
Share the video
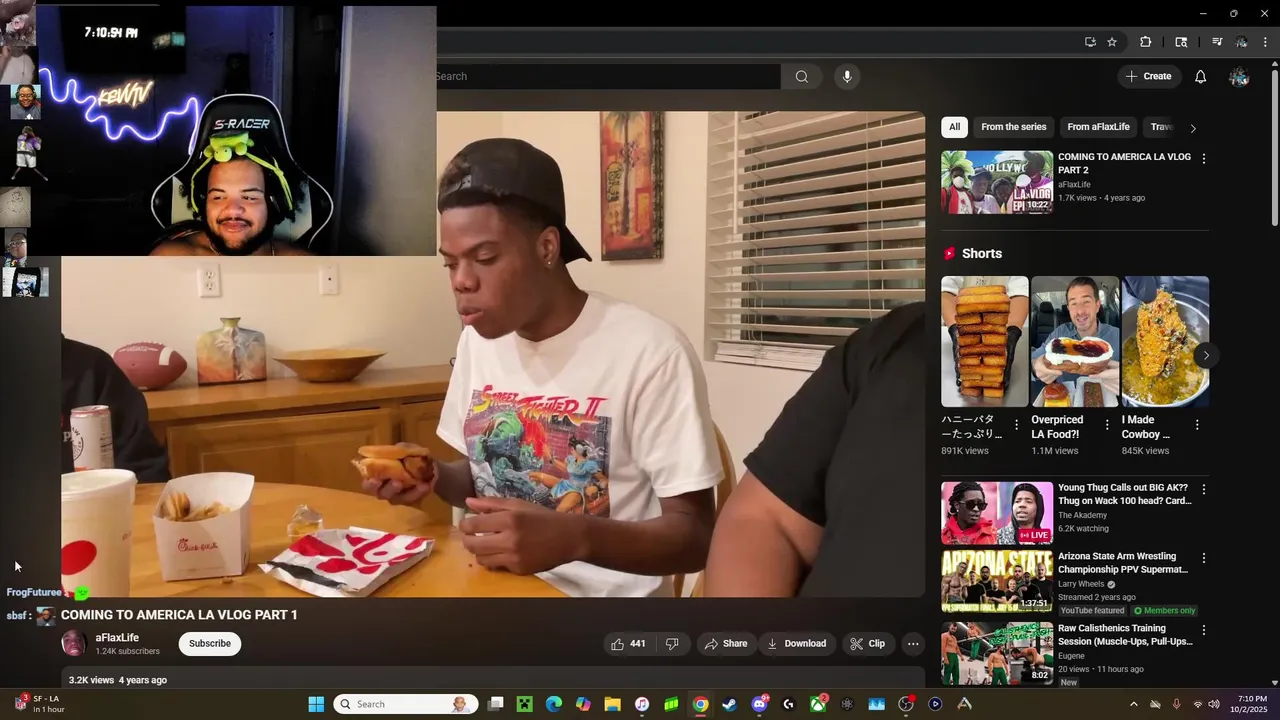point(726,644)
